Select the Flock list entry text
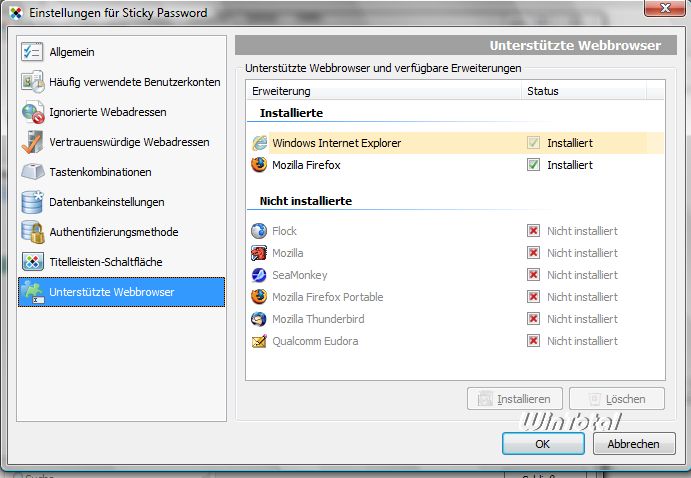This screenshot has height=478, width=691. (284, 231)
